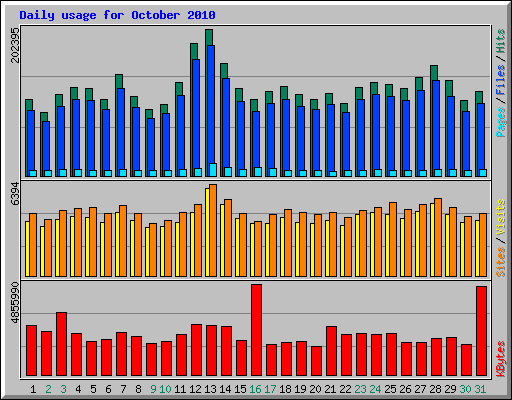Click day 10 on the x-axis
Image resolution: width=512 pixels, height=400 pixels.
[165, 389]
